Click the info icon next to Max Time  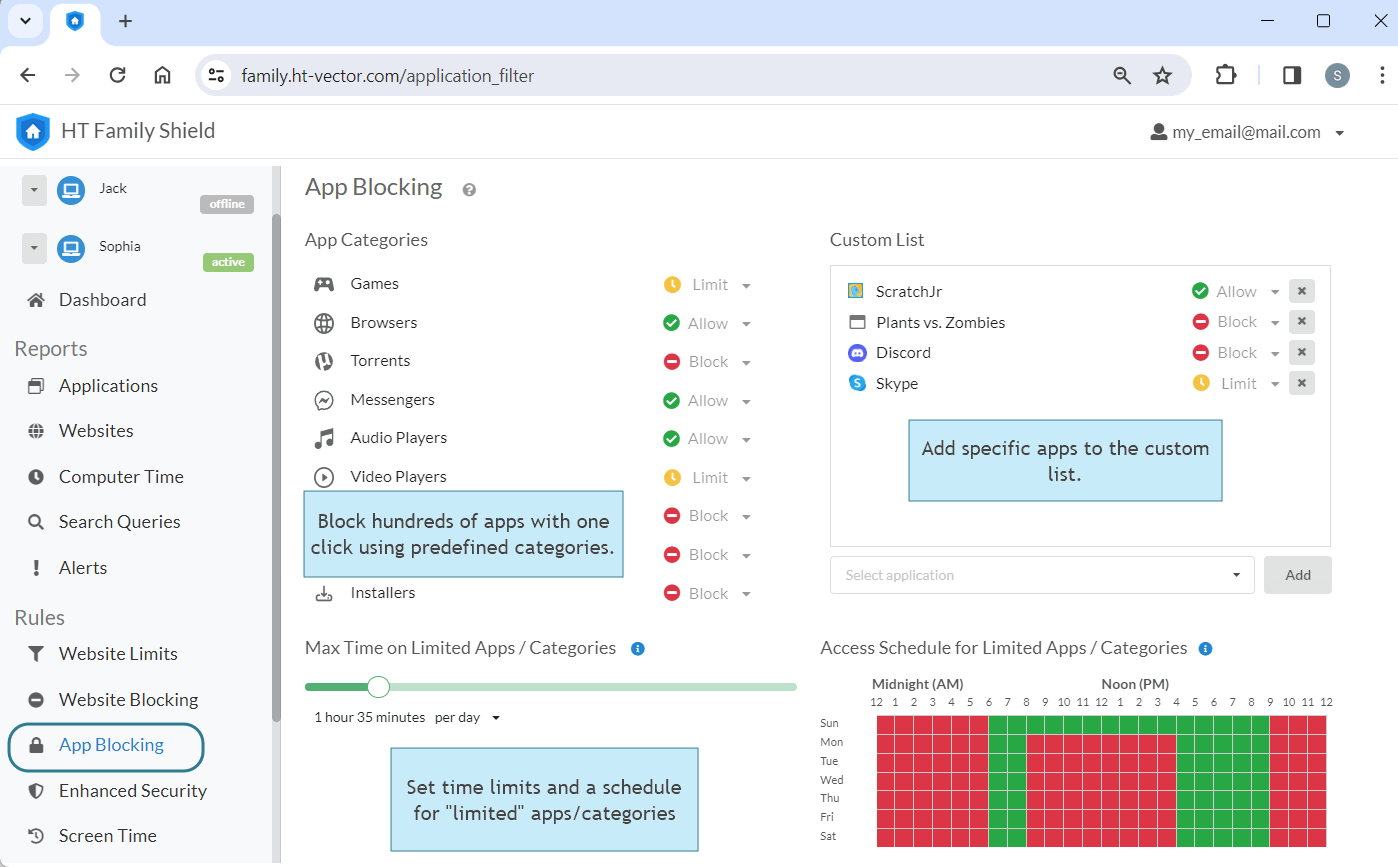click(638, 649)
